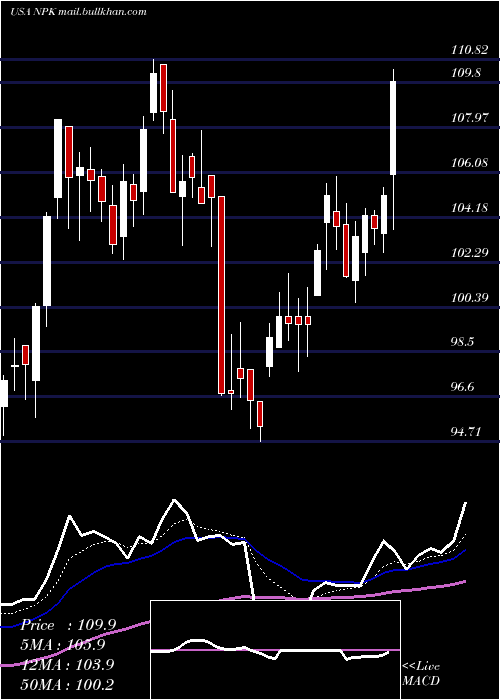Click the '5MA : 105.9' readout
This screenshot has height=700, width=500.
pyautogui.click(x=62, y=645)
